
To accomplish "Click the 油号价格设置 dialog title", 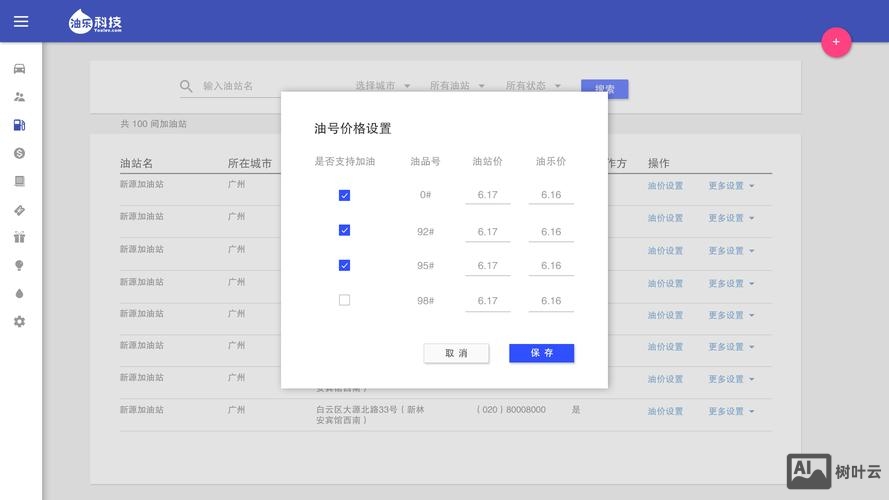I will pyautogui.click(x=353, y=129).
